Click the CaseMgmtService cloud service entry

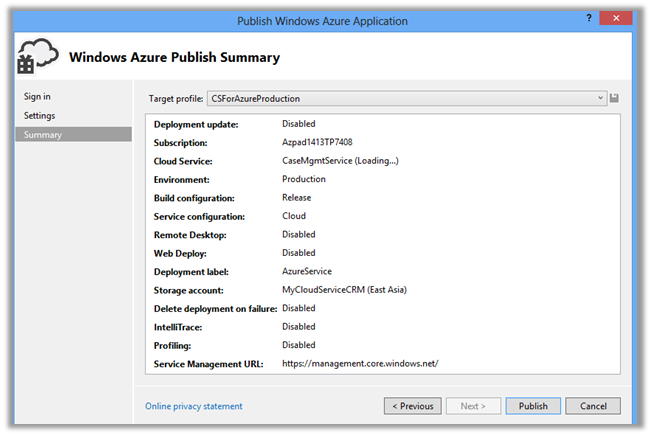340,161
